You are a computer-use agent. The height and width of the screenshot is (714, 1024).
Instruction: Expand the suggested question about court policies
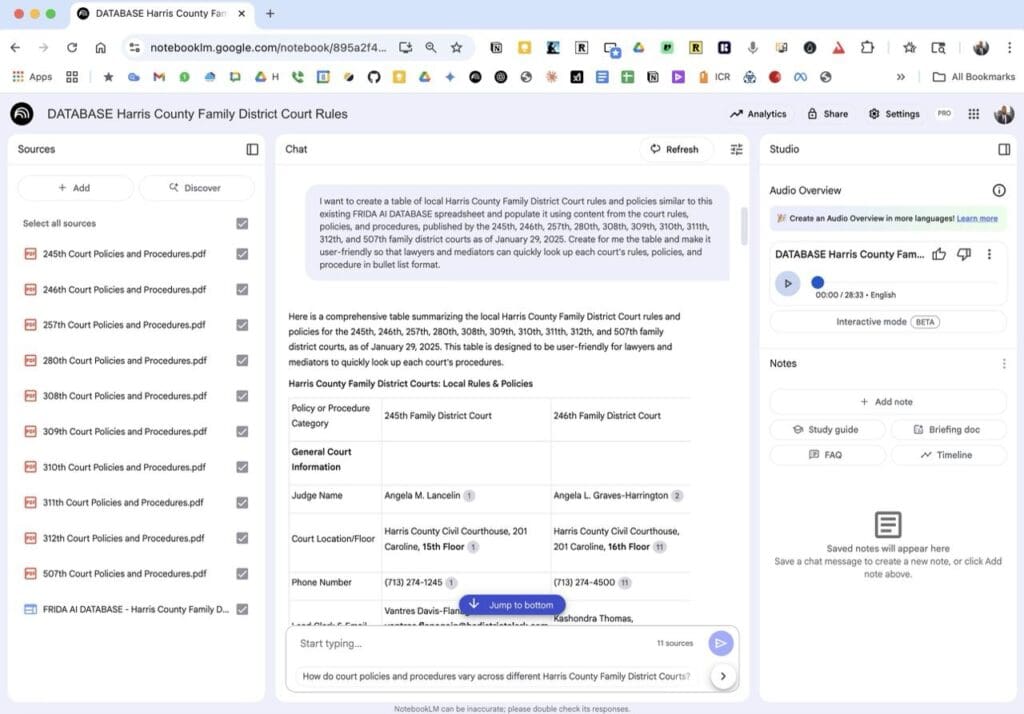click(722, 675)
